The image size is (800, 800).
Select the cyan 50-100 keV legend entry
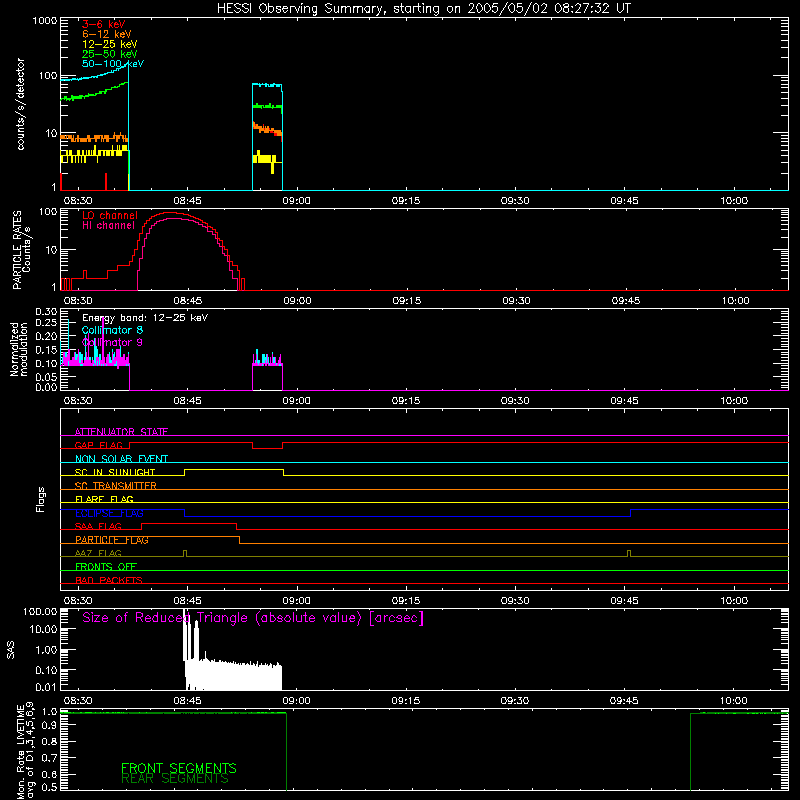(113, 64)
